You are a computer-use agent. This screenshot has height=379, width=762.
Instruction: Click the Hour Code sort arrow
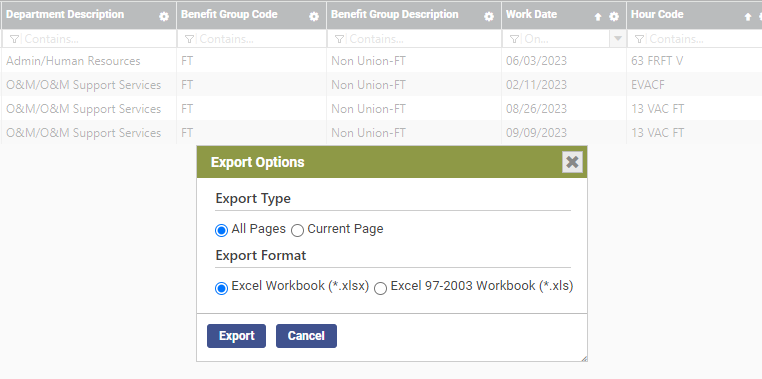747,17
